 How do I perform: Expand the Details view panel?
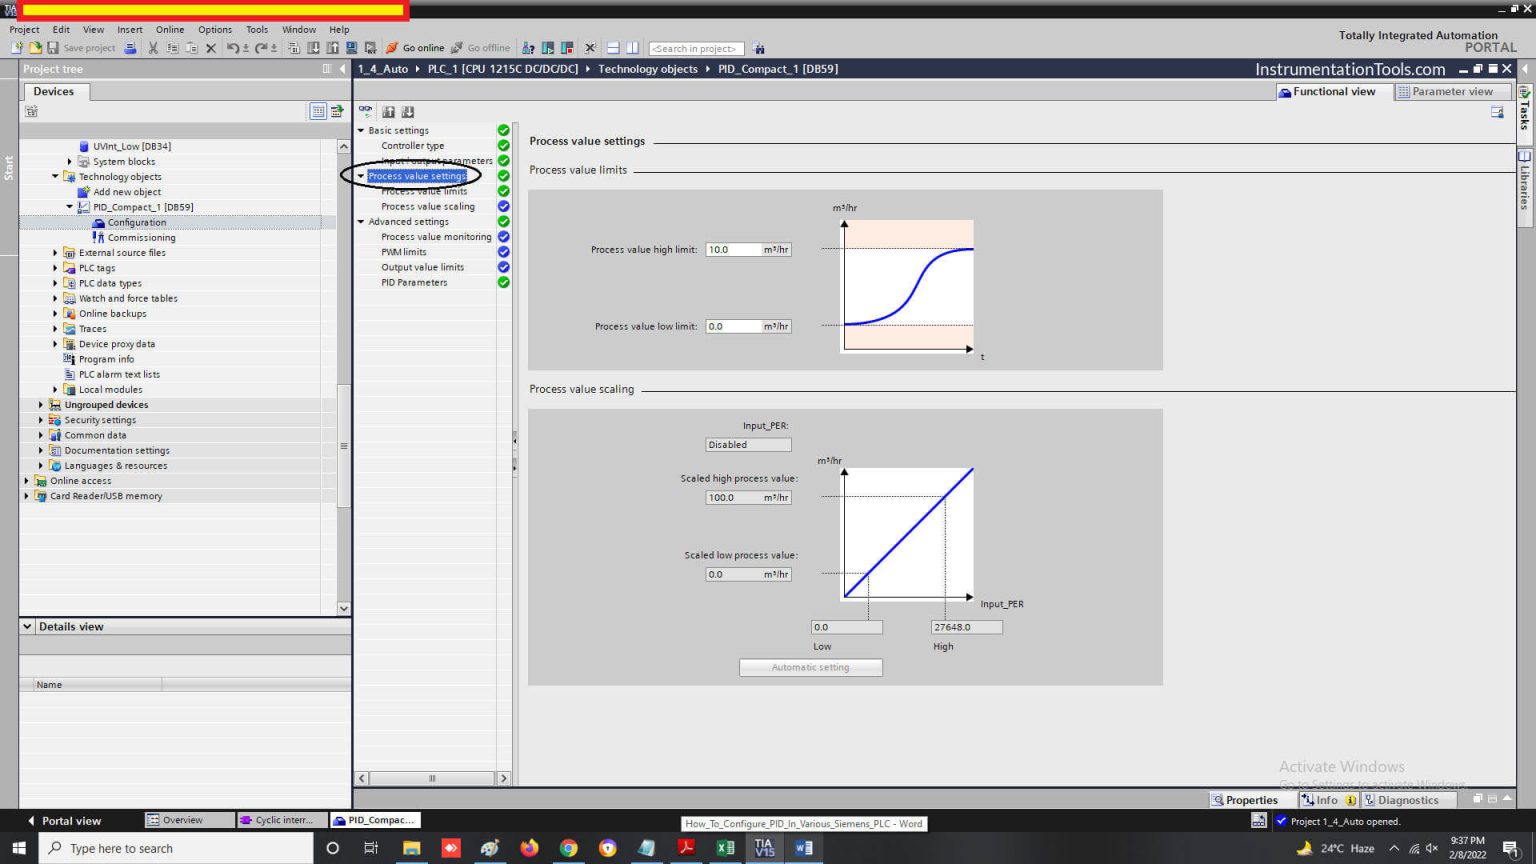tap(27, 627)
